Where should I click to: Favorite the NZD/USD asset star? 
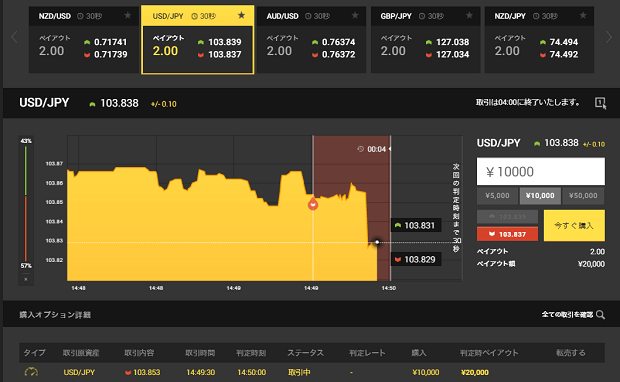pyautogui.click(x=127, y=15)
